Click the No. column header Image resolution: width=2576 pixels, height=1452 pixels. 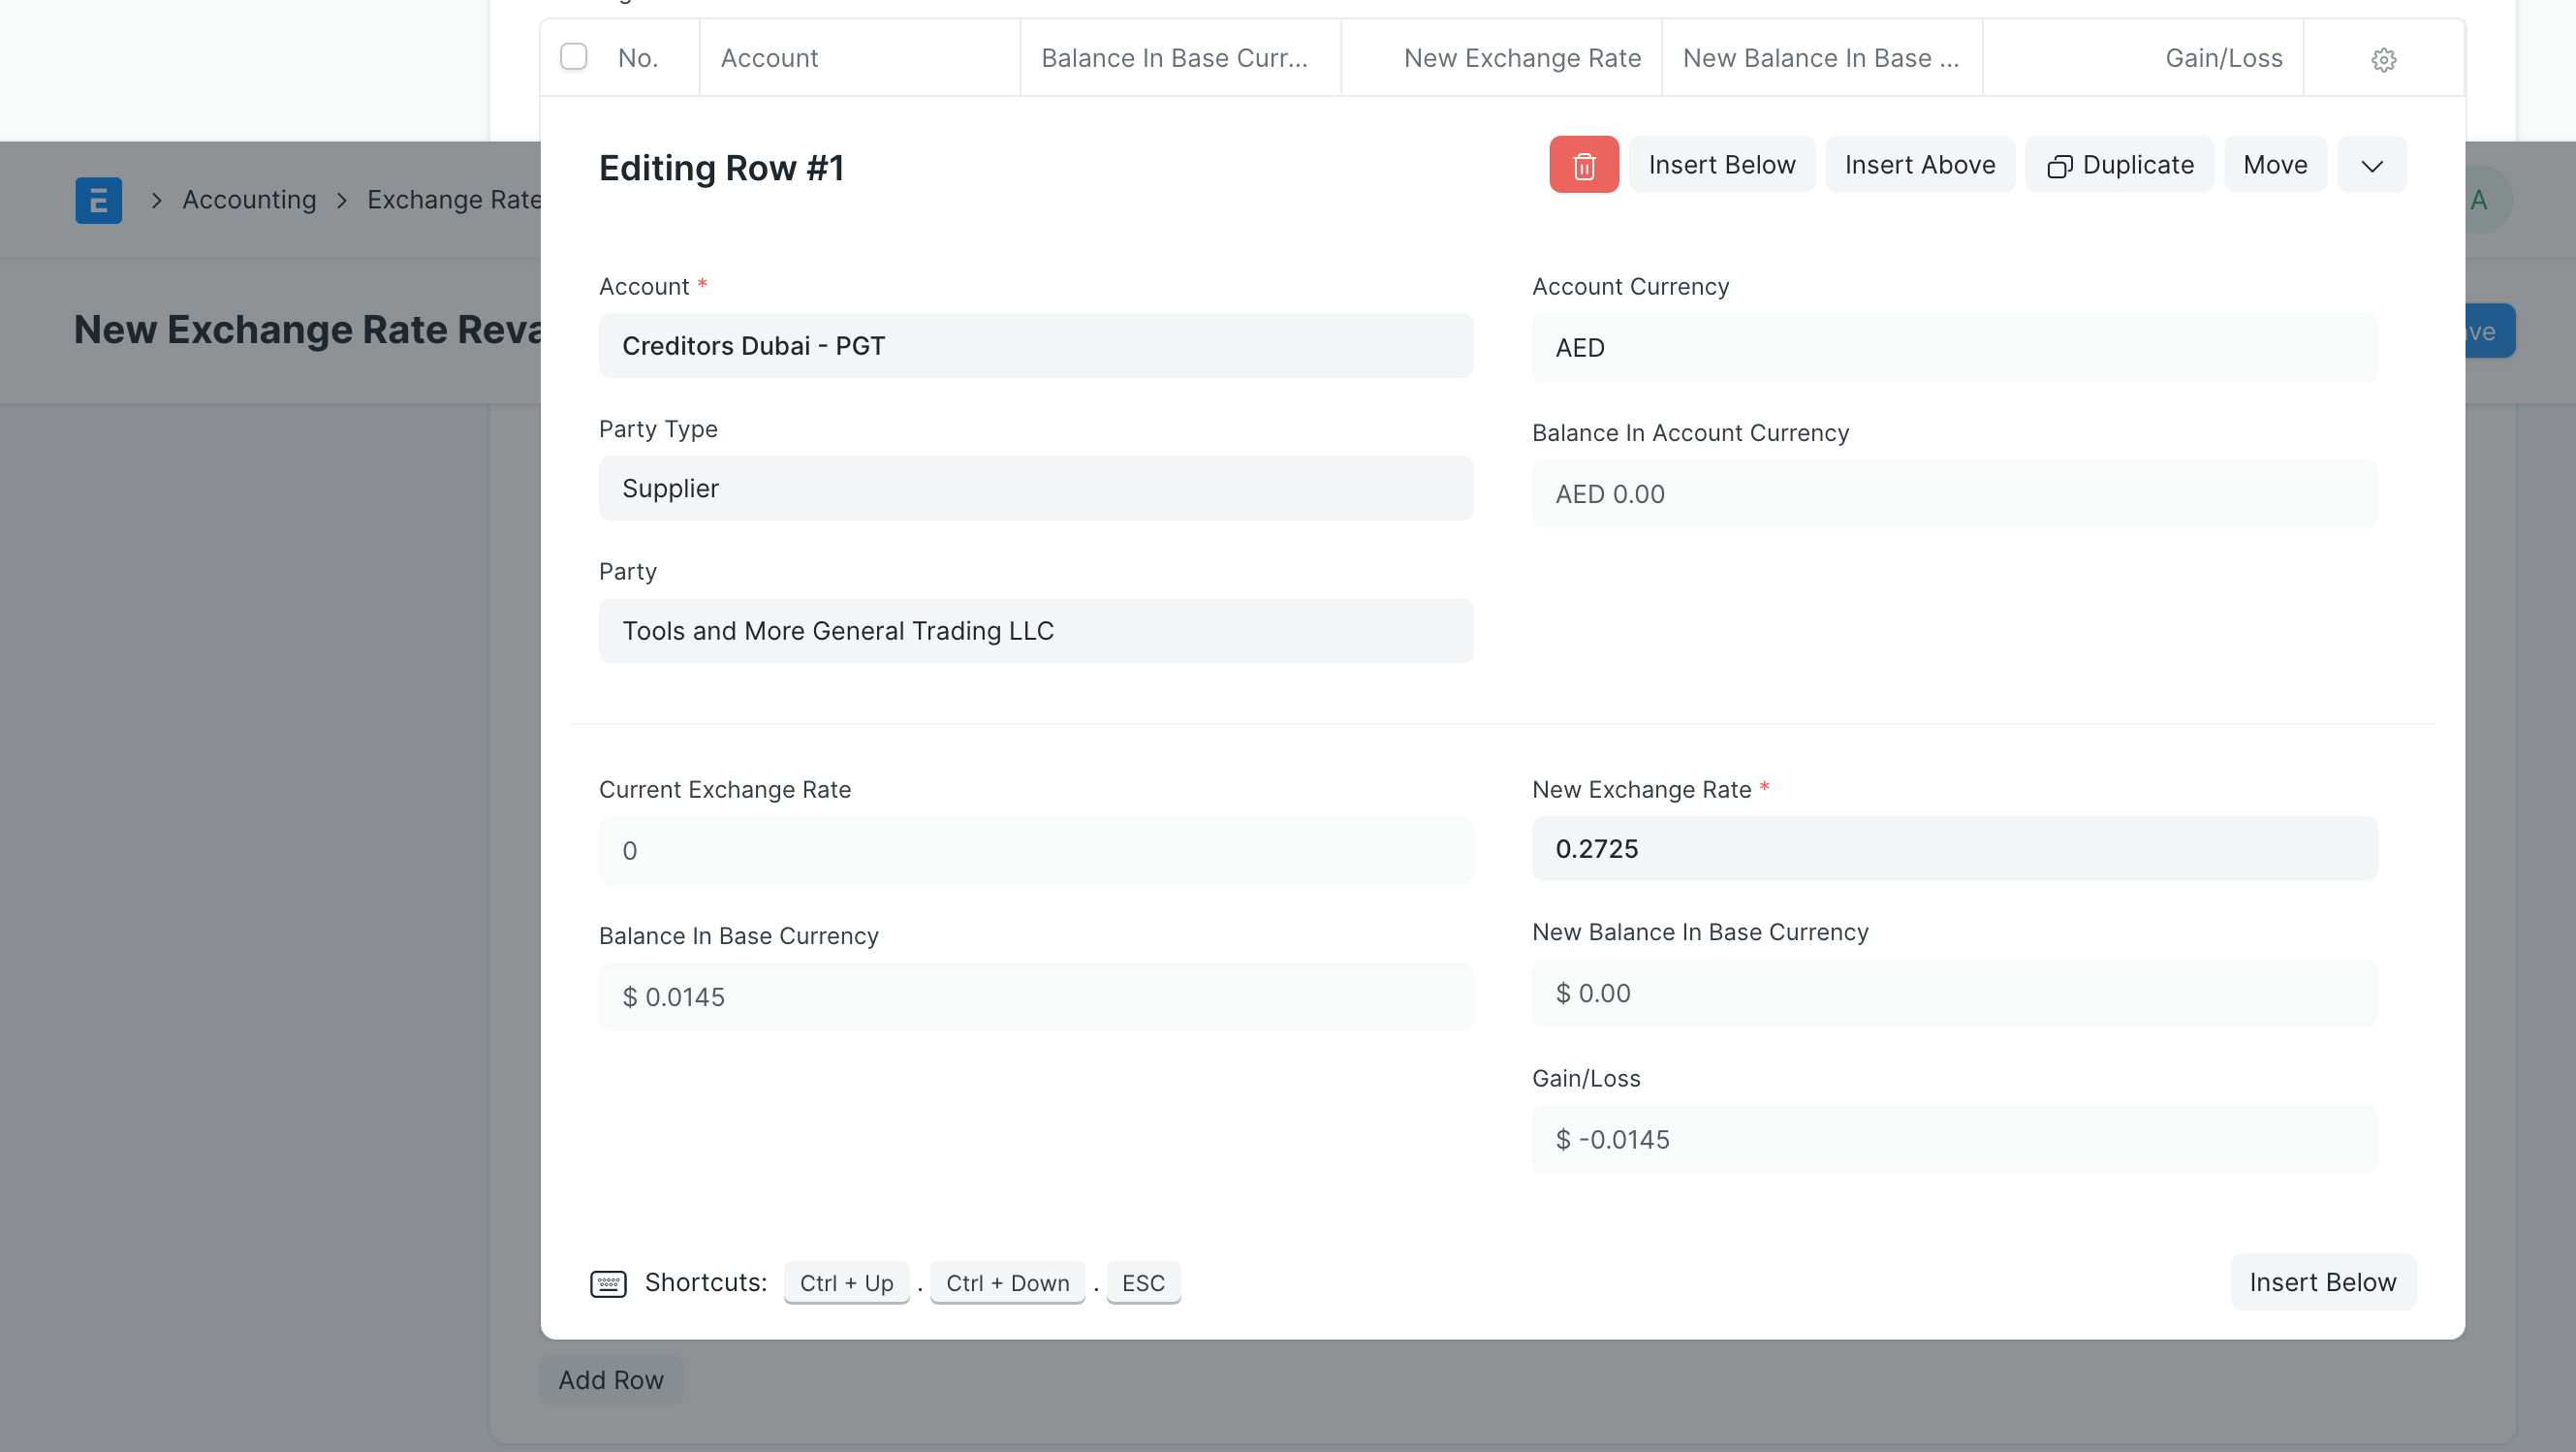pos(638,58)
